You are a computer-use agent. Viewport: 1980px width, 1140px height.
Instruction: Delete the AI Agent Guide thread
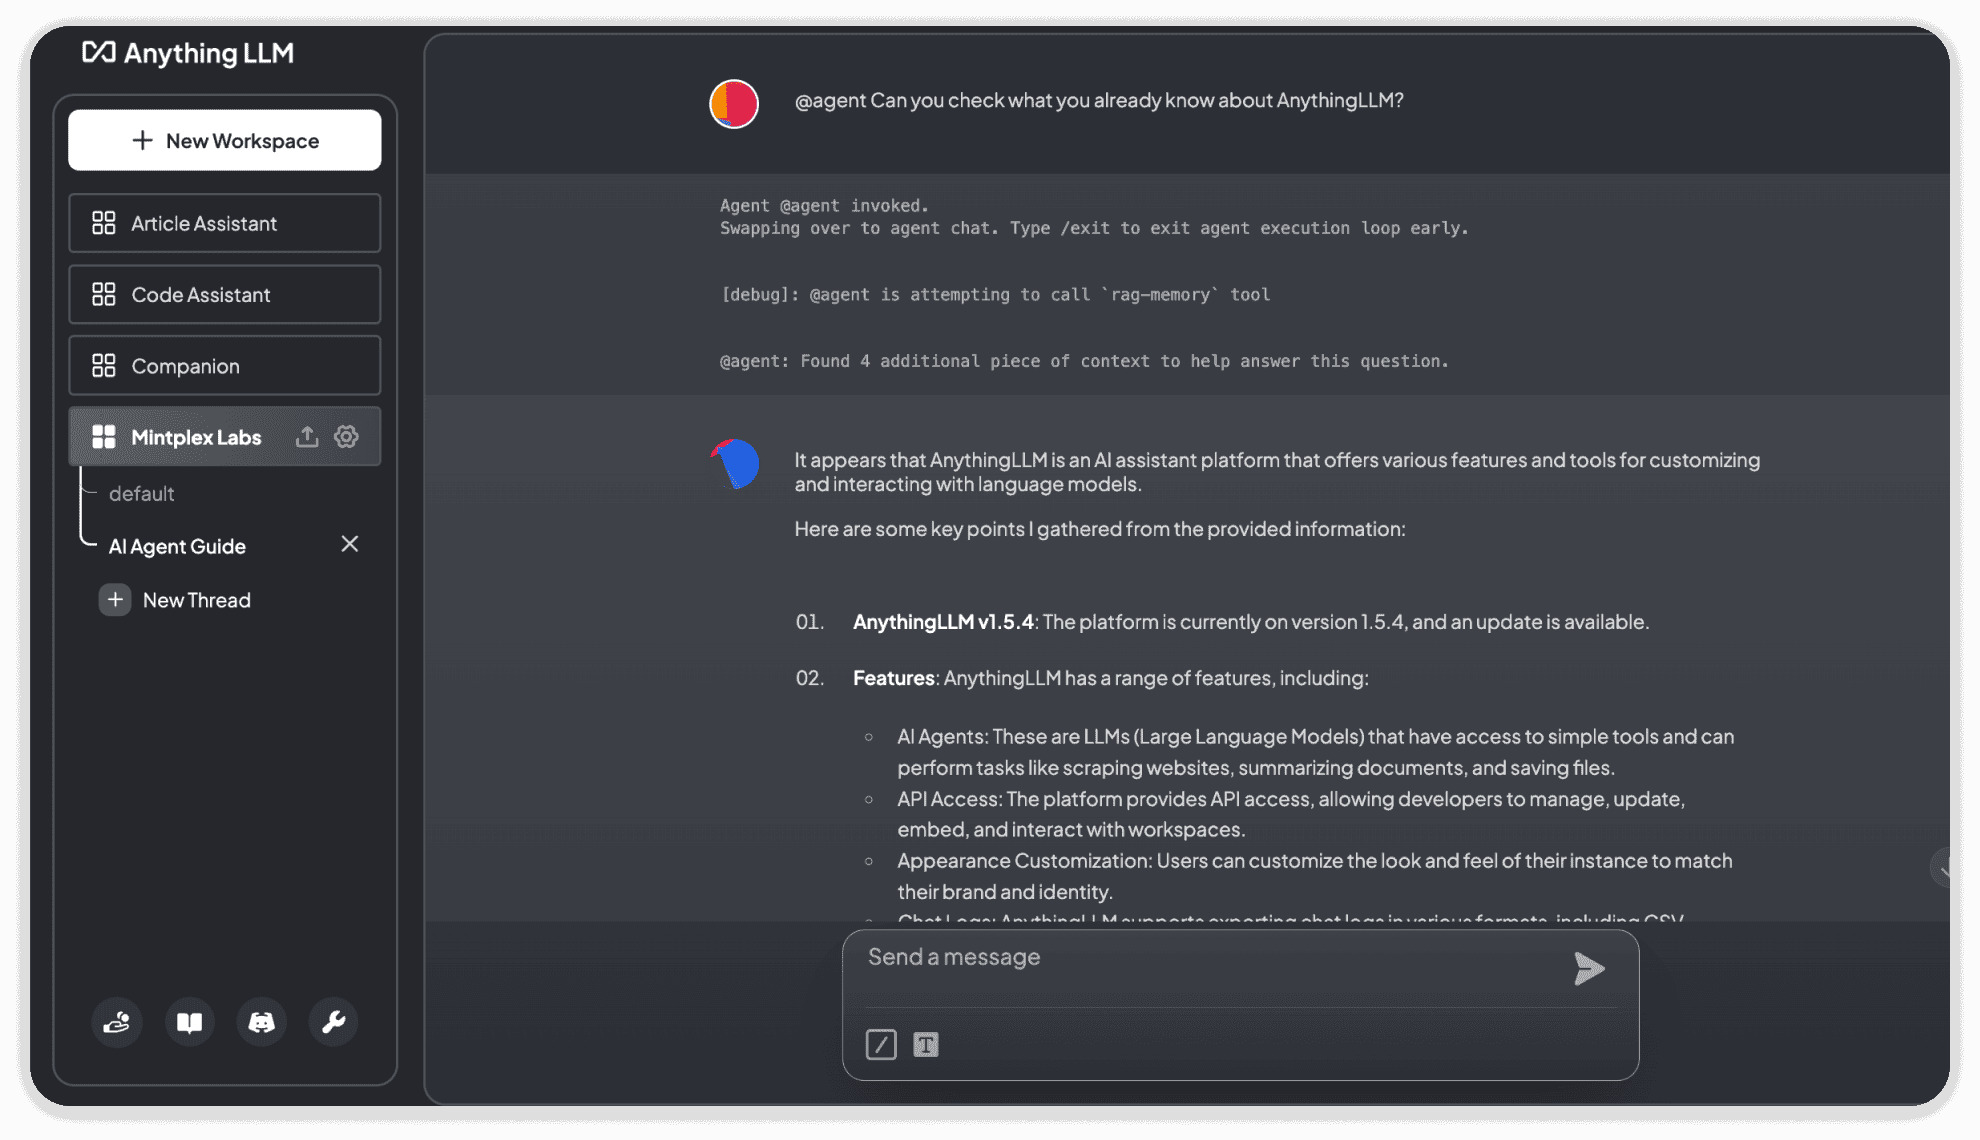350,544
